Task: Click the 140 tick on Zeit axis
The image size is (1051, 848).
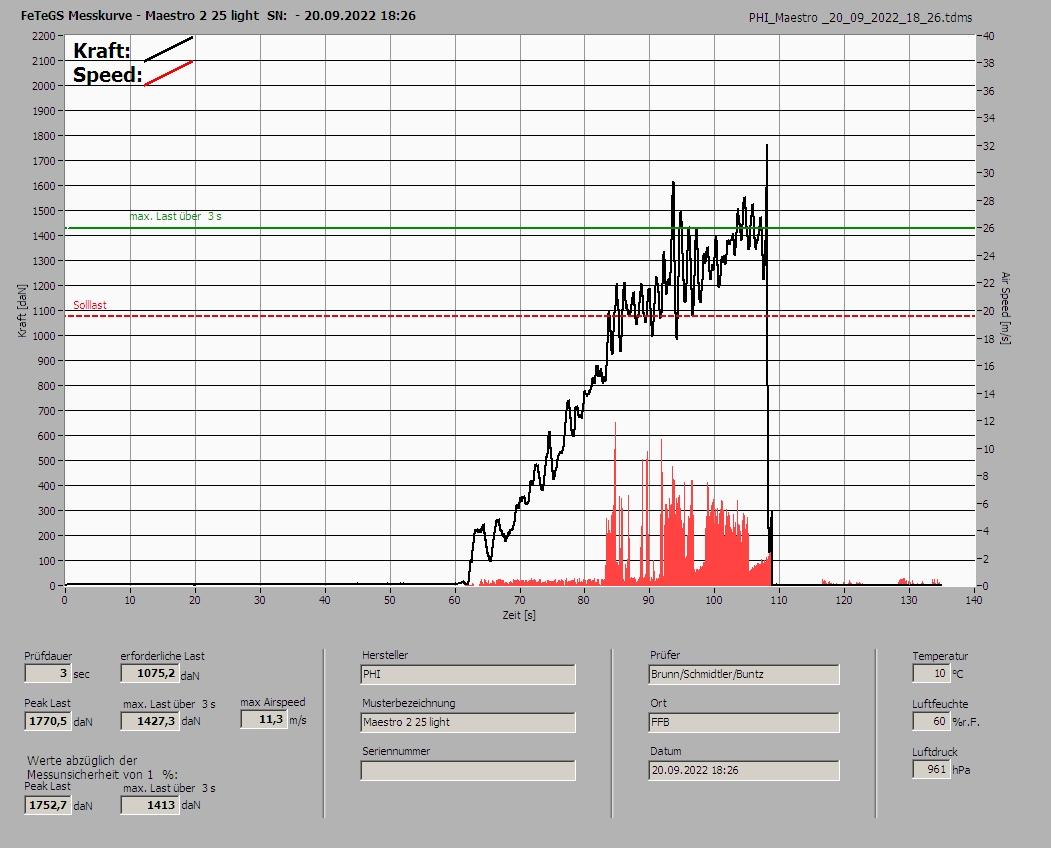Action: pos(974,600)
